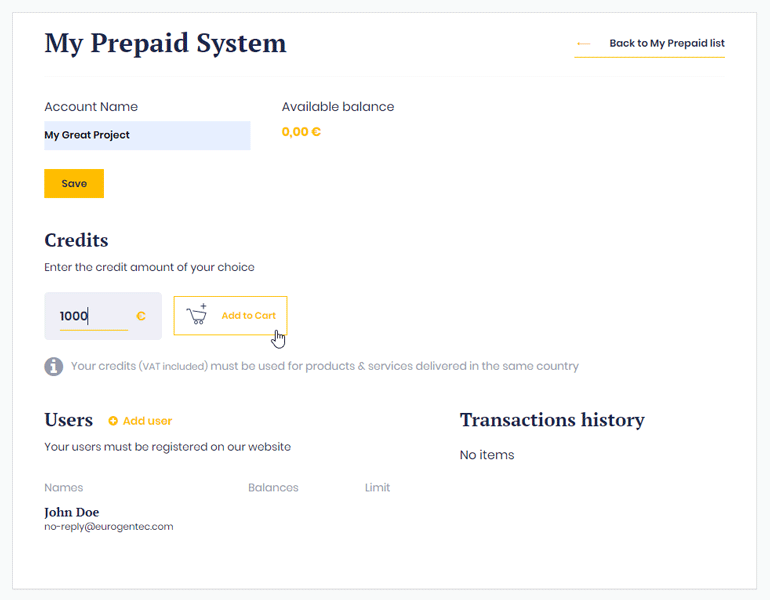
Task: Click the Add to Cart label
Action: (248, 316)
